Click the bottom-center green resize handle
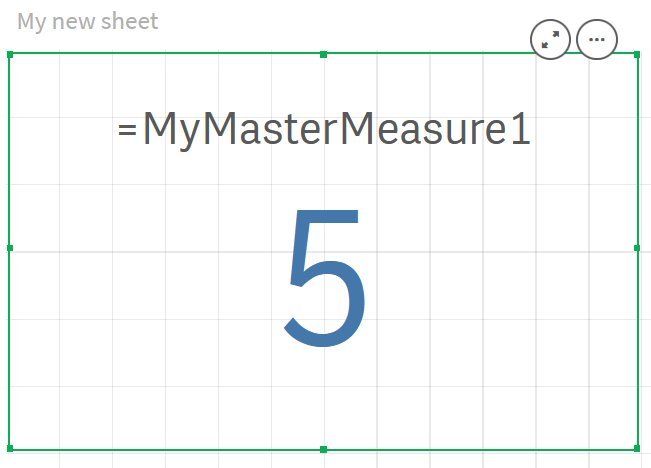 click(x=323, y=449)
